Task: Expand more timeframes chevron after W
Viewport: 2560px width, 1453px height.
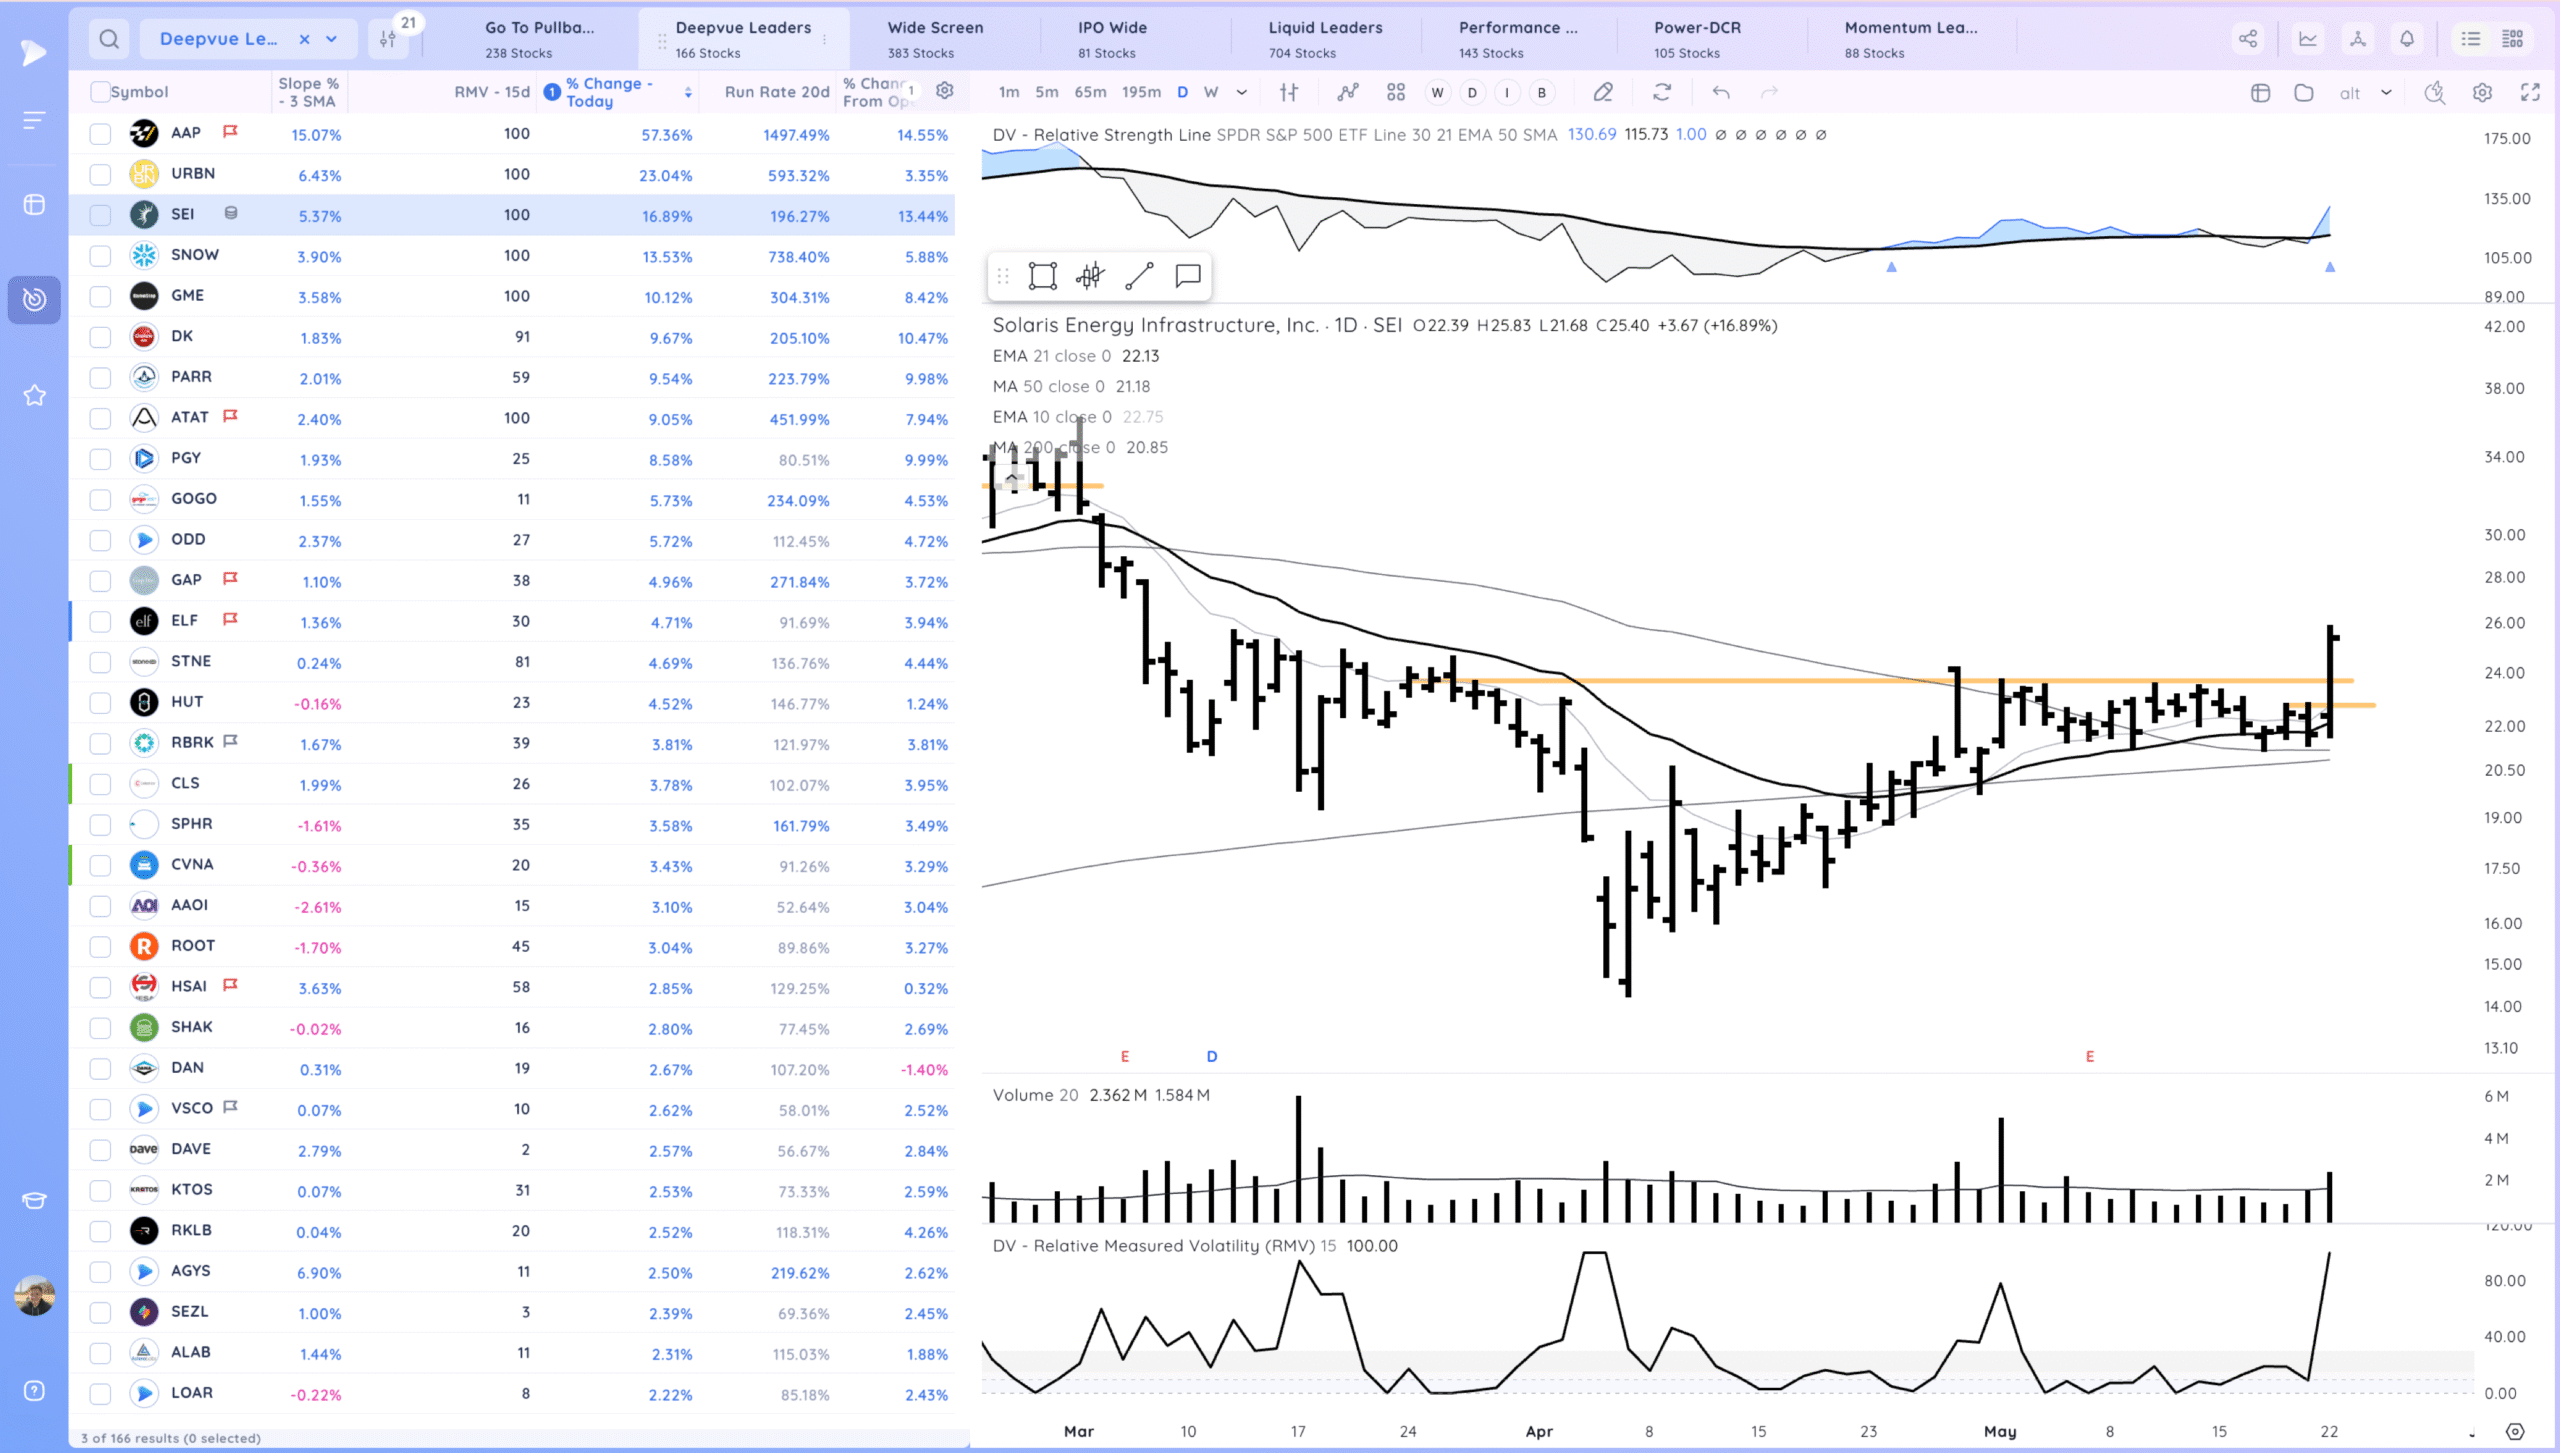Action: (x=1242, y=92)
